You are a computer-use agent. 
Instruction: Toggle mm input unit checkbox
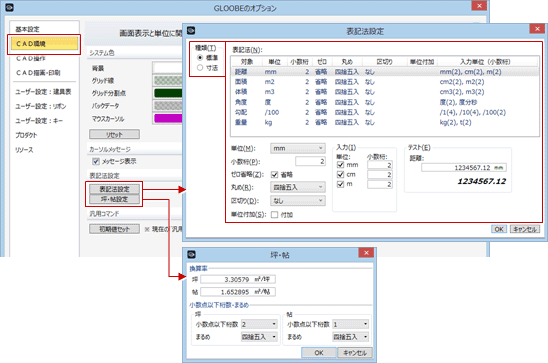pyautogui.click(x=340, y=165)
